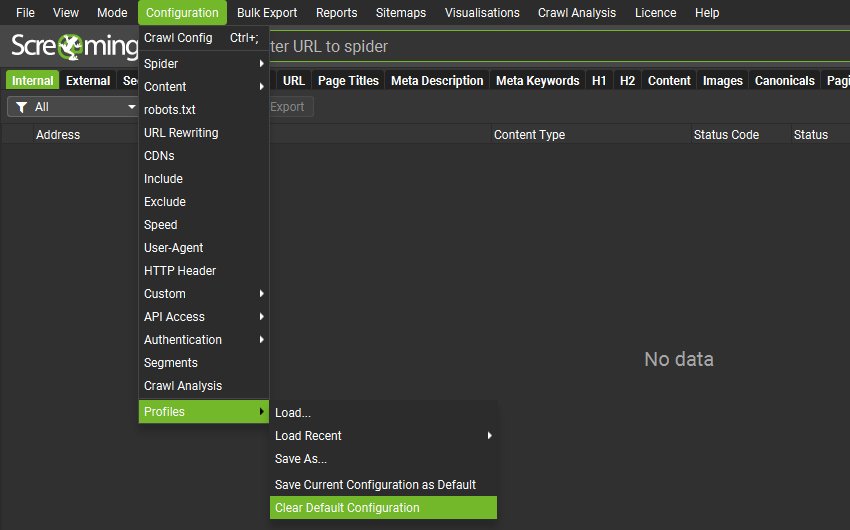
Task: Open the Help menu
Action: 707,12
